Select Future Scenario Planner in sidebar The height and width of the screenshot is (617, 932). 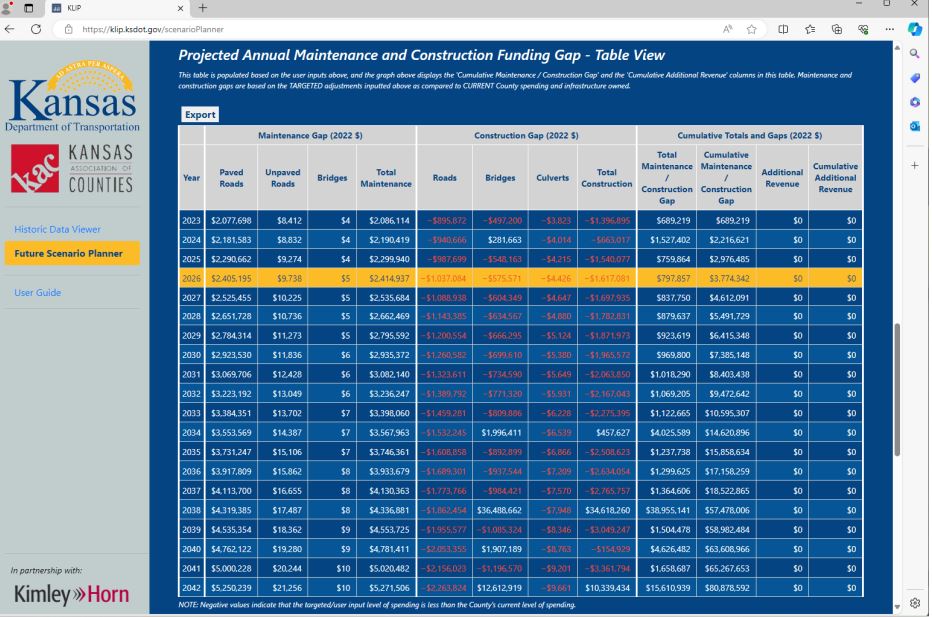tap(66, 253)
